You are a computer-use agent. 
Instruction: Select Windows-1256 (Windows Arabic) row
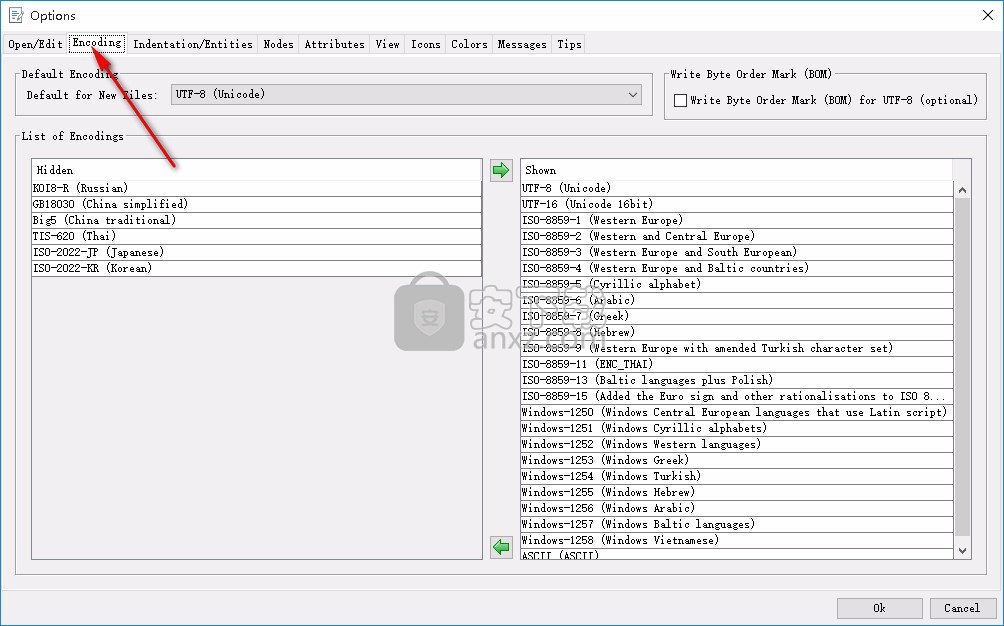tap(737, 508)
